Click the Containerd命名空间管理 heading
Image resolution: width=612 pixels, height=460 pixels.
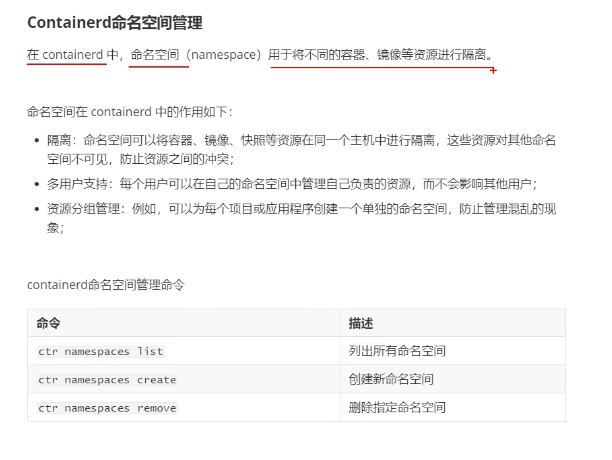[115, 23]
